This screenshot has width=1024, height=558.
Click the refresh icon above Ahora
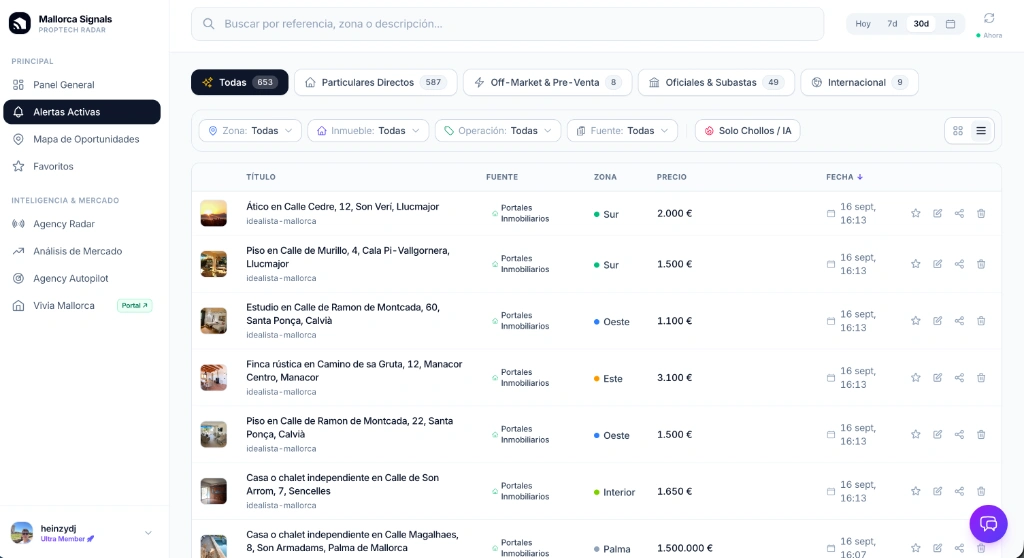[x=989, y=18]
